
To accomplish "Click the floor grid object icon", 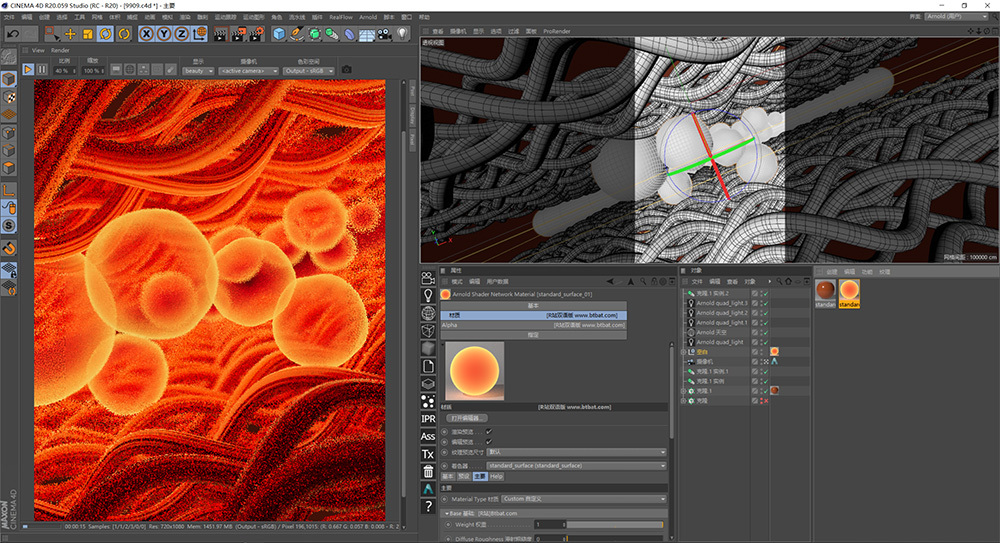I will pos(367,34).
